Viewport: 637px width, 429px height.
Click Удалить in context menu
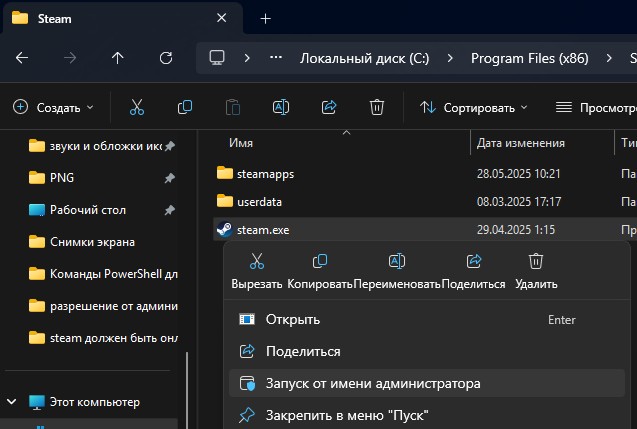point(536,270)
